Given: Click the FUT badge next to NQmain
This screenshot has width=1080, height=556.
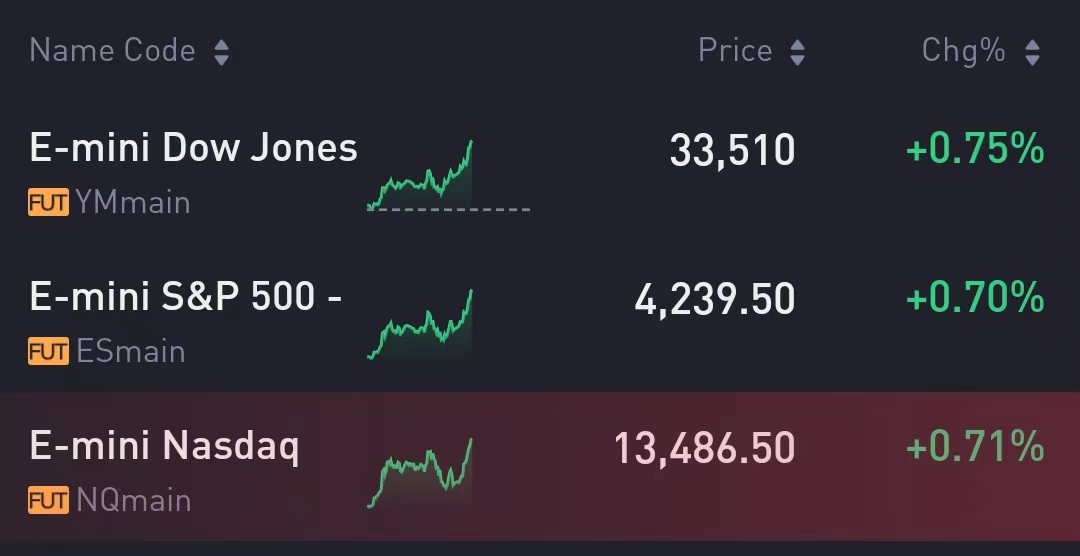Looking at the screenshot, I should pos(48,500).
